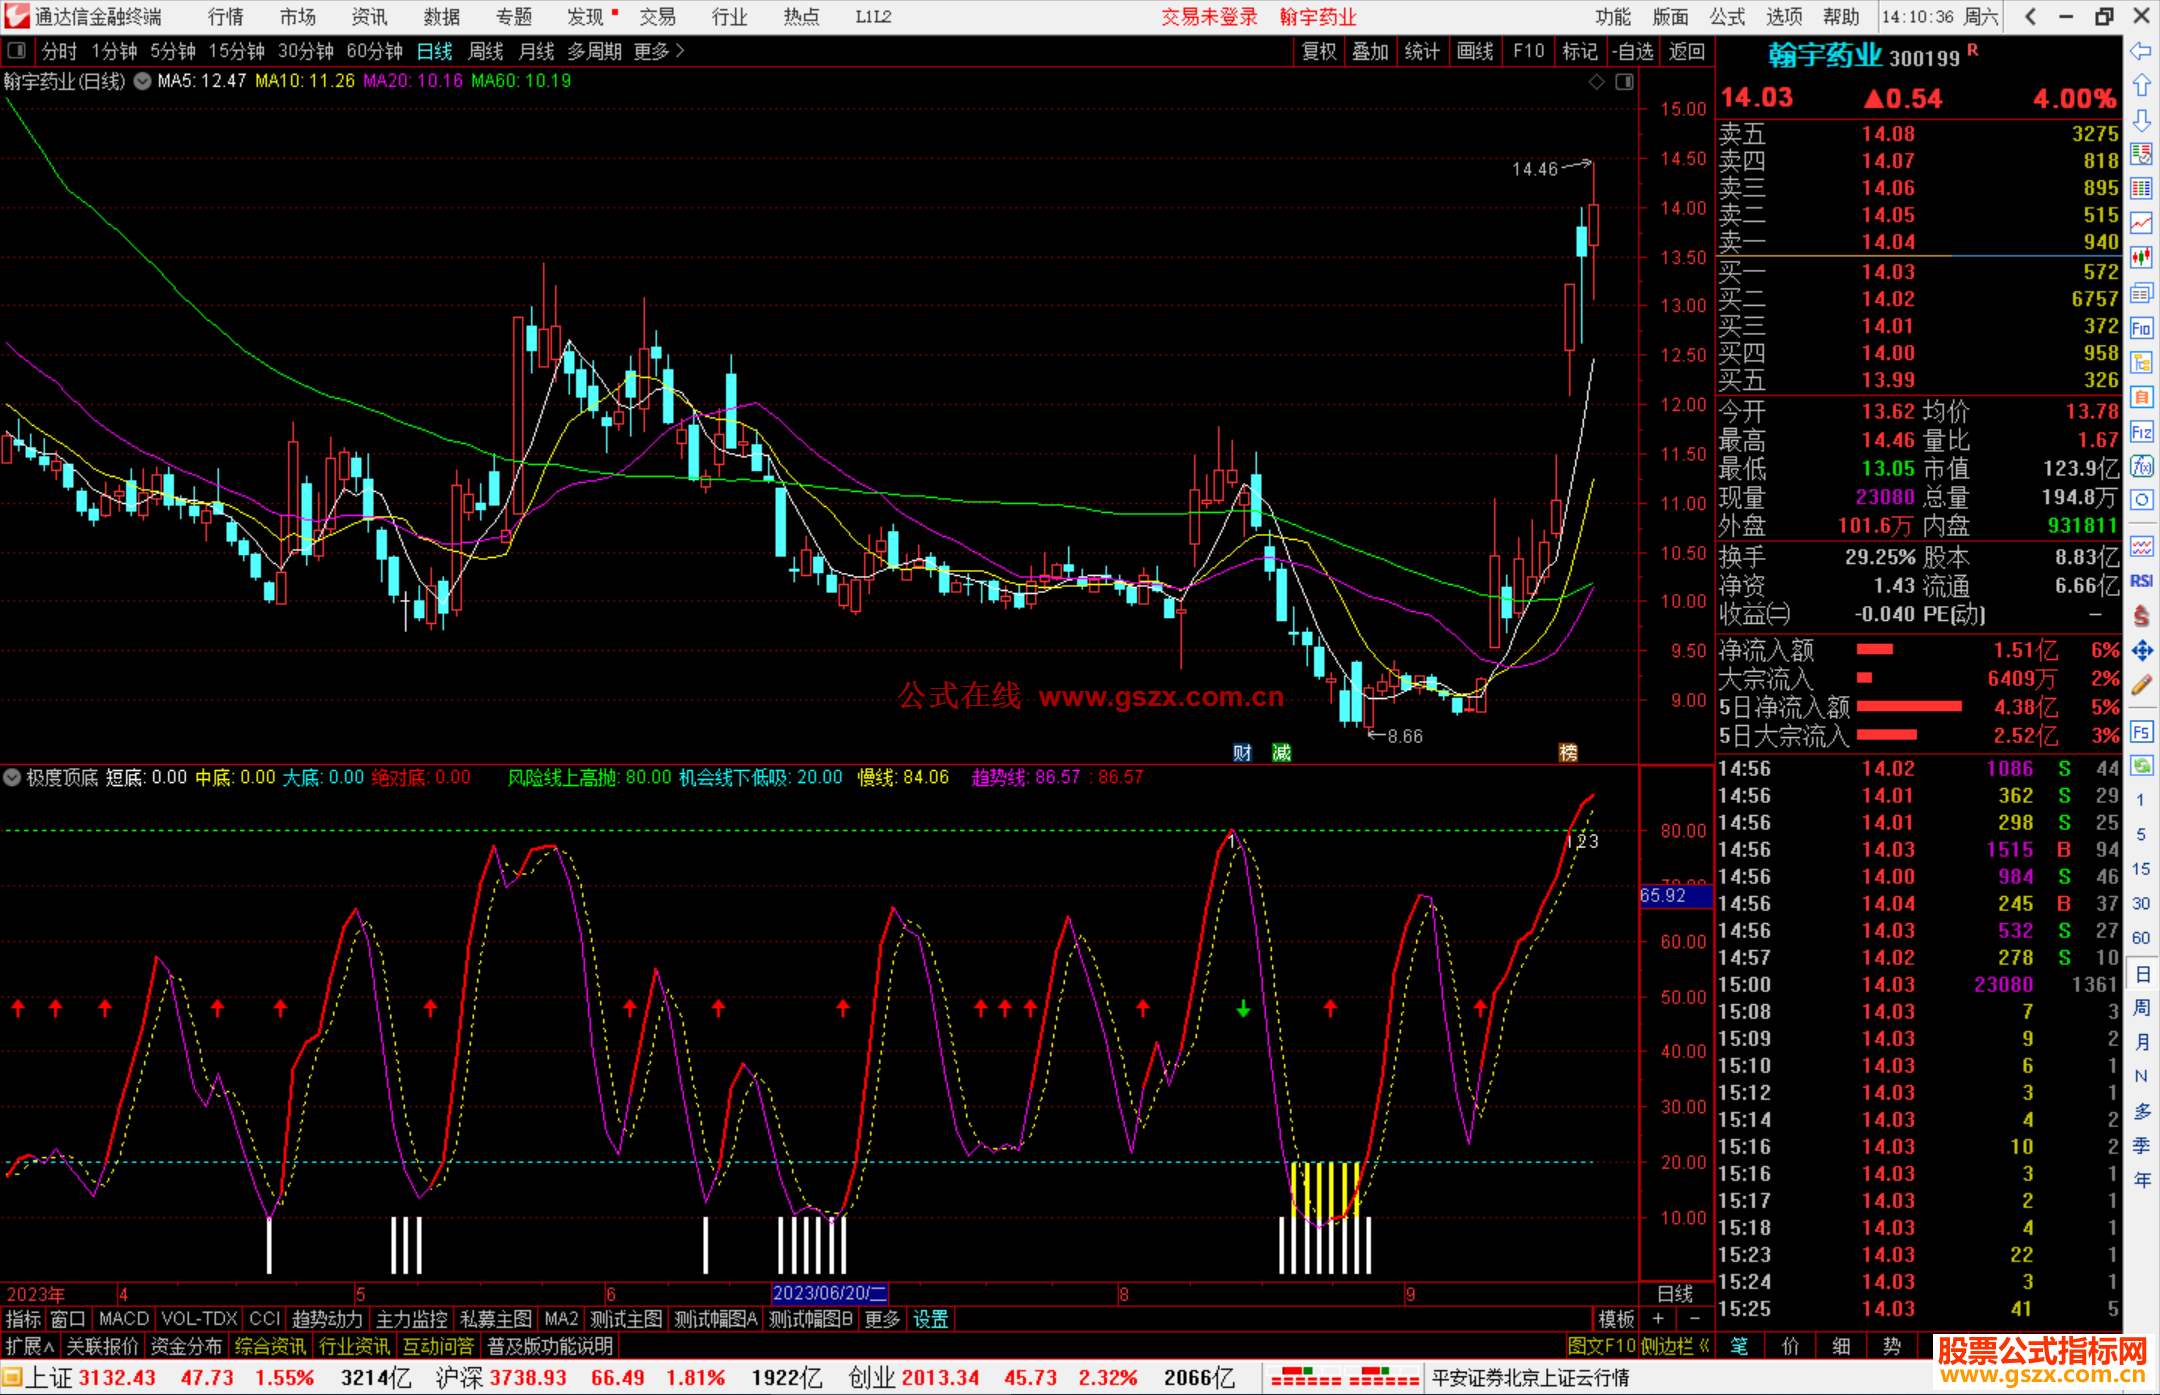Click the F10 company info sidebar icon

pos(2141,329)
